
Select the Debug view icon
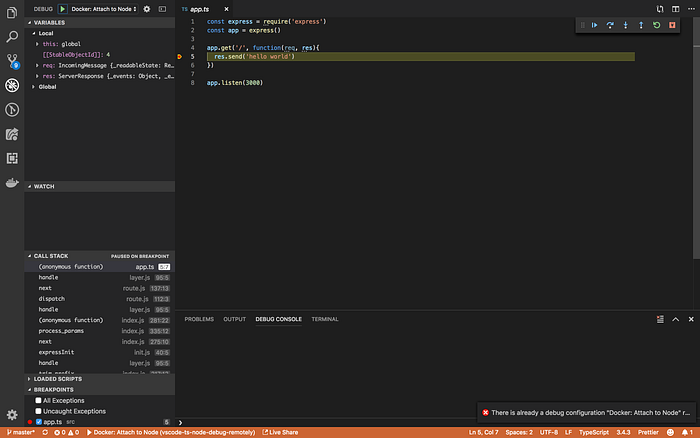click(12, 85)
